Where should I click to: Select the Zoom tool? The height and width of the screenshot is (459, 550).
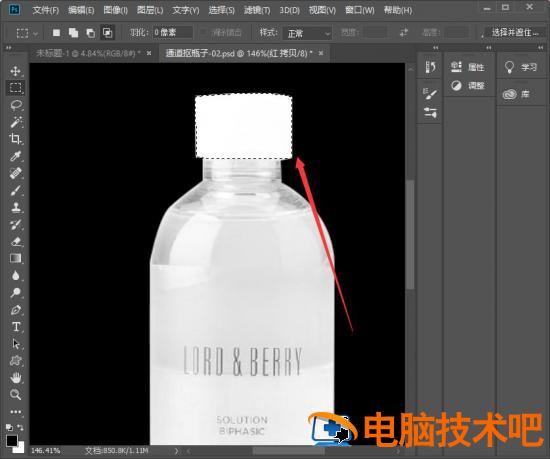tap(15, 394)
